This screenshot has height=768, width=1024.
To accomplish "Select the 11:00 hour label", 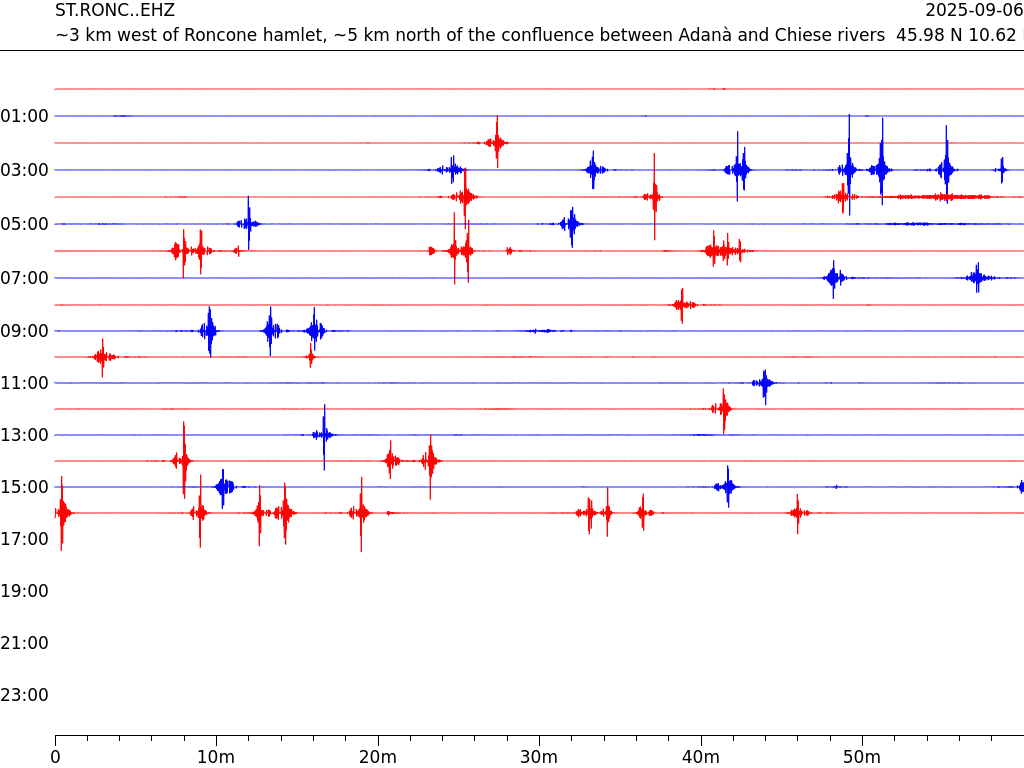I will 25,383.
